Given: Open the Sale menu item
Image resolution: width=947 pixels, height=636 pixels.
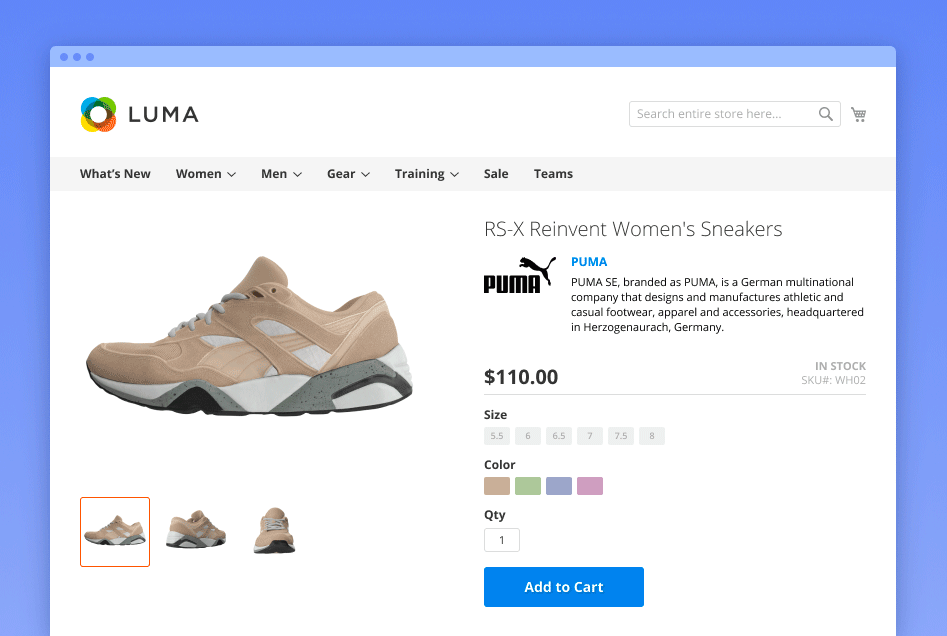Looking at the screenshot, I should pos(496,173).
